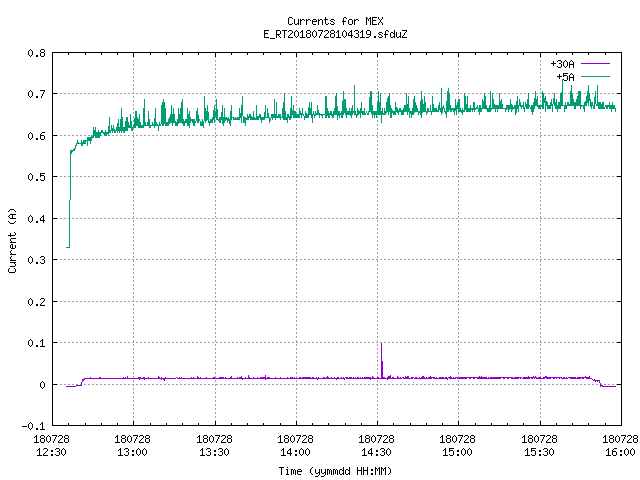Select the filename text E_RT20180728104319.sfduZ

point(335,34)
